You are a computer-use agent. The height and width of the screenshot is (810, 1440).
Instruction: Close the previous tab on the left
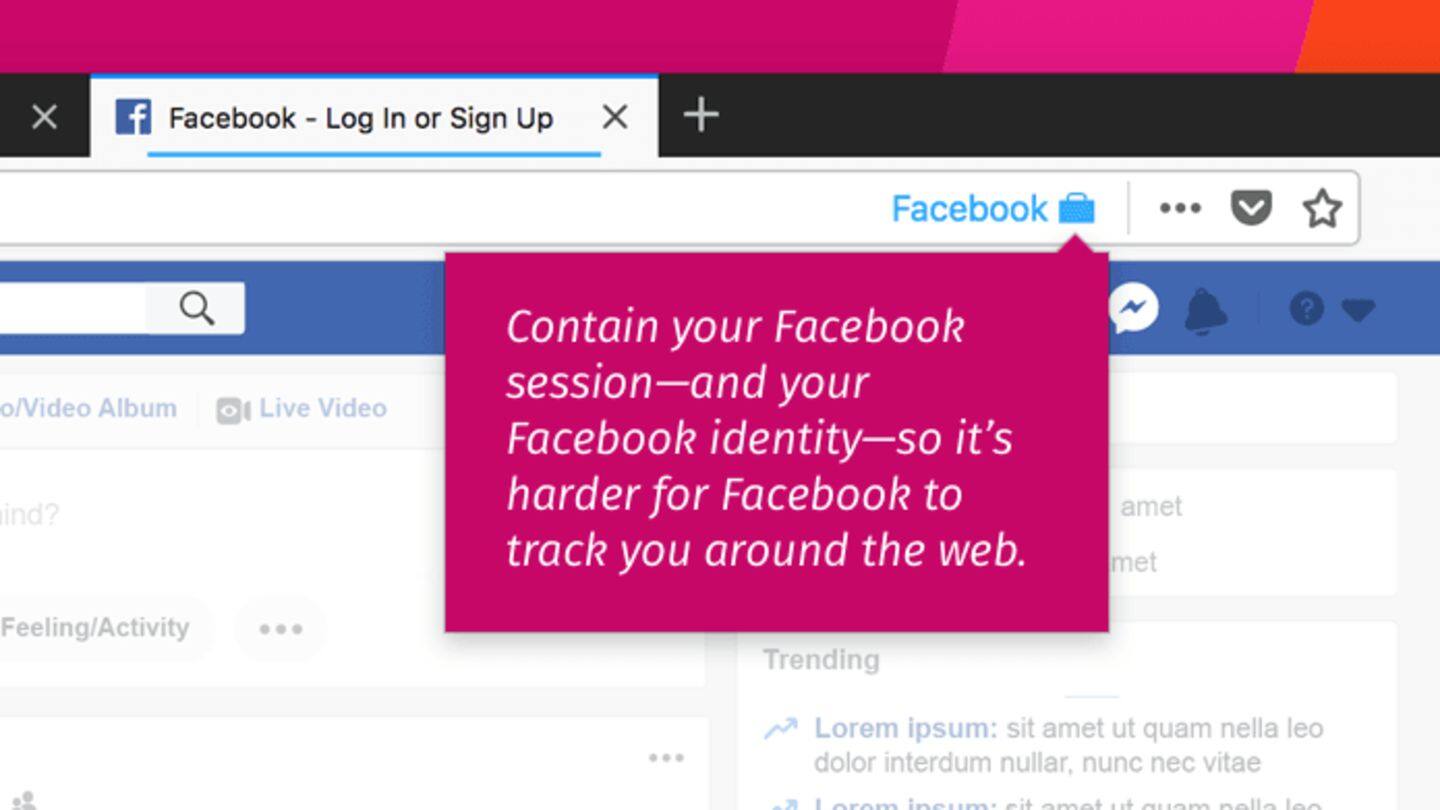pos(44,117)
